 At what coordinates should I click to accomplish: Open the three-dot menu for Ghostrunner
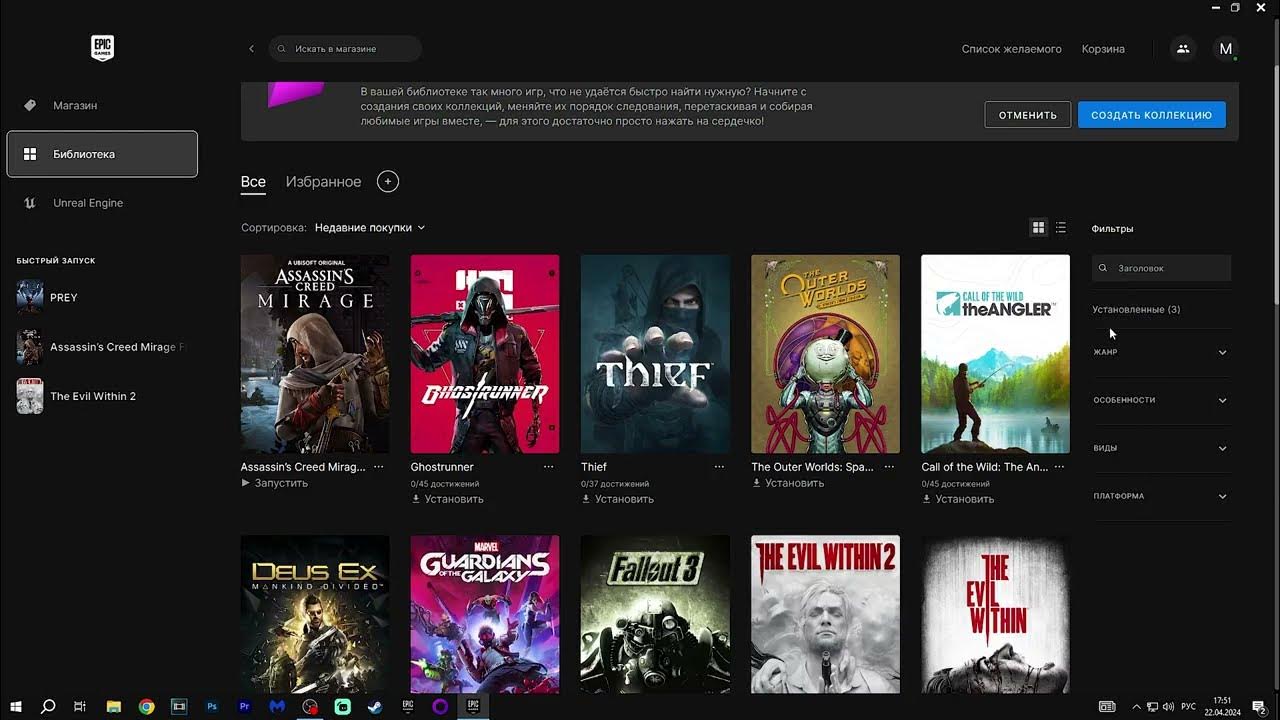548,467
